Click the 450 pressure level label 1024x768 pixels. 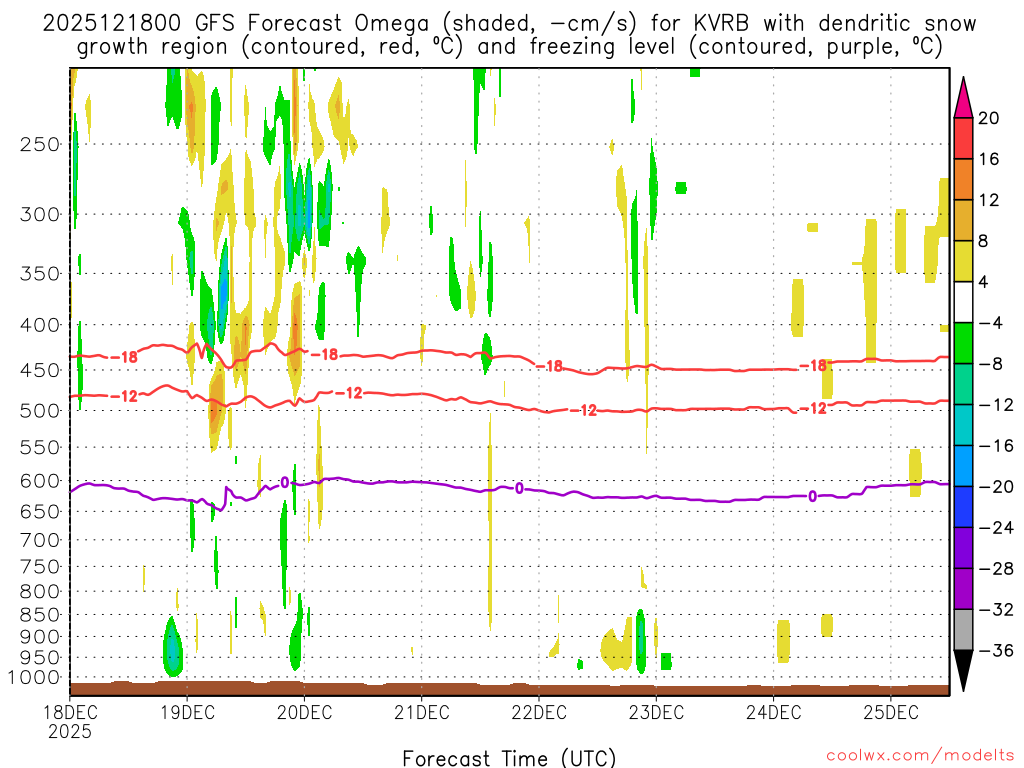40,370
